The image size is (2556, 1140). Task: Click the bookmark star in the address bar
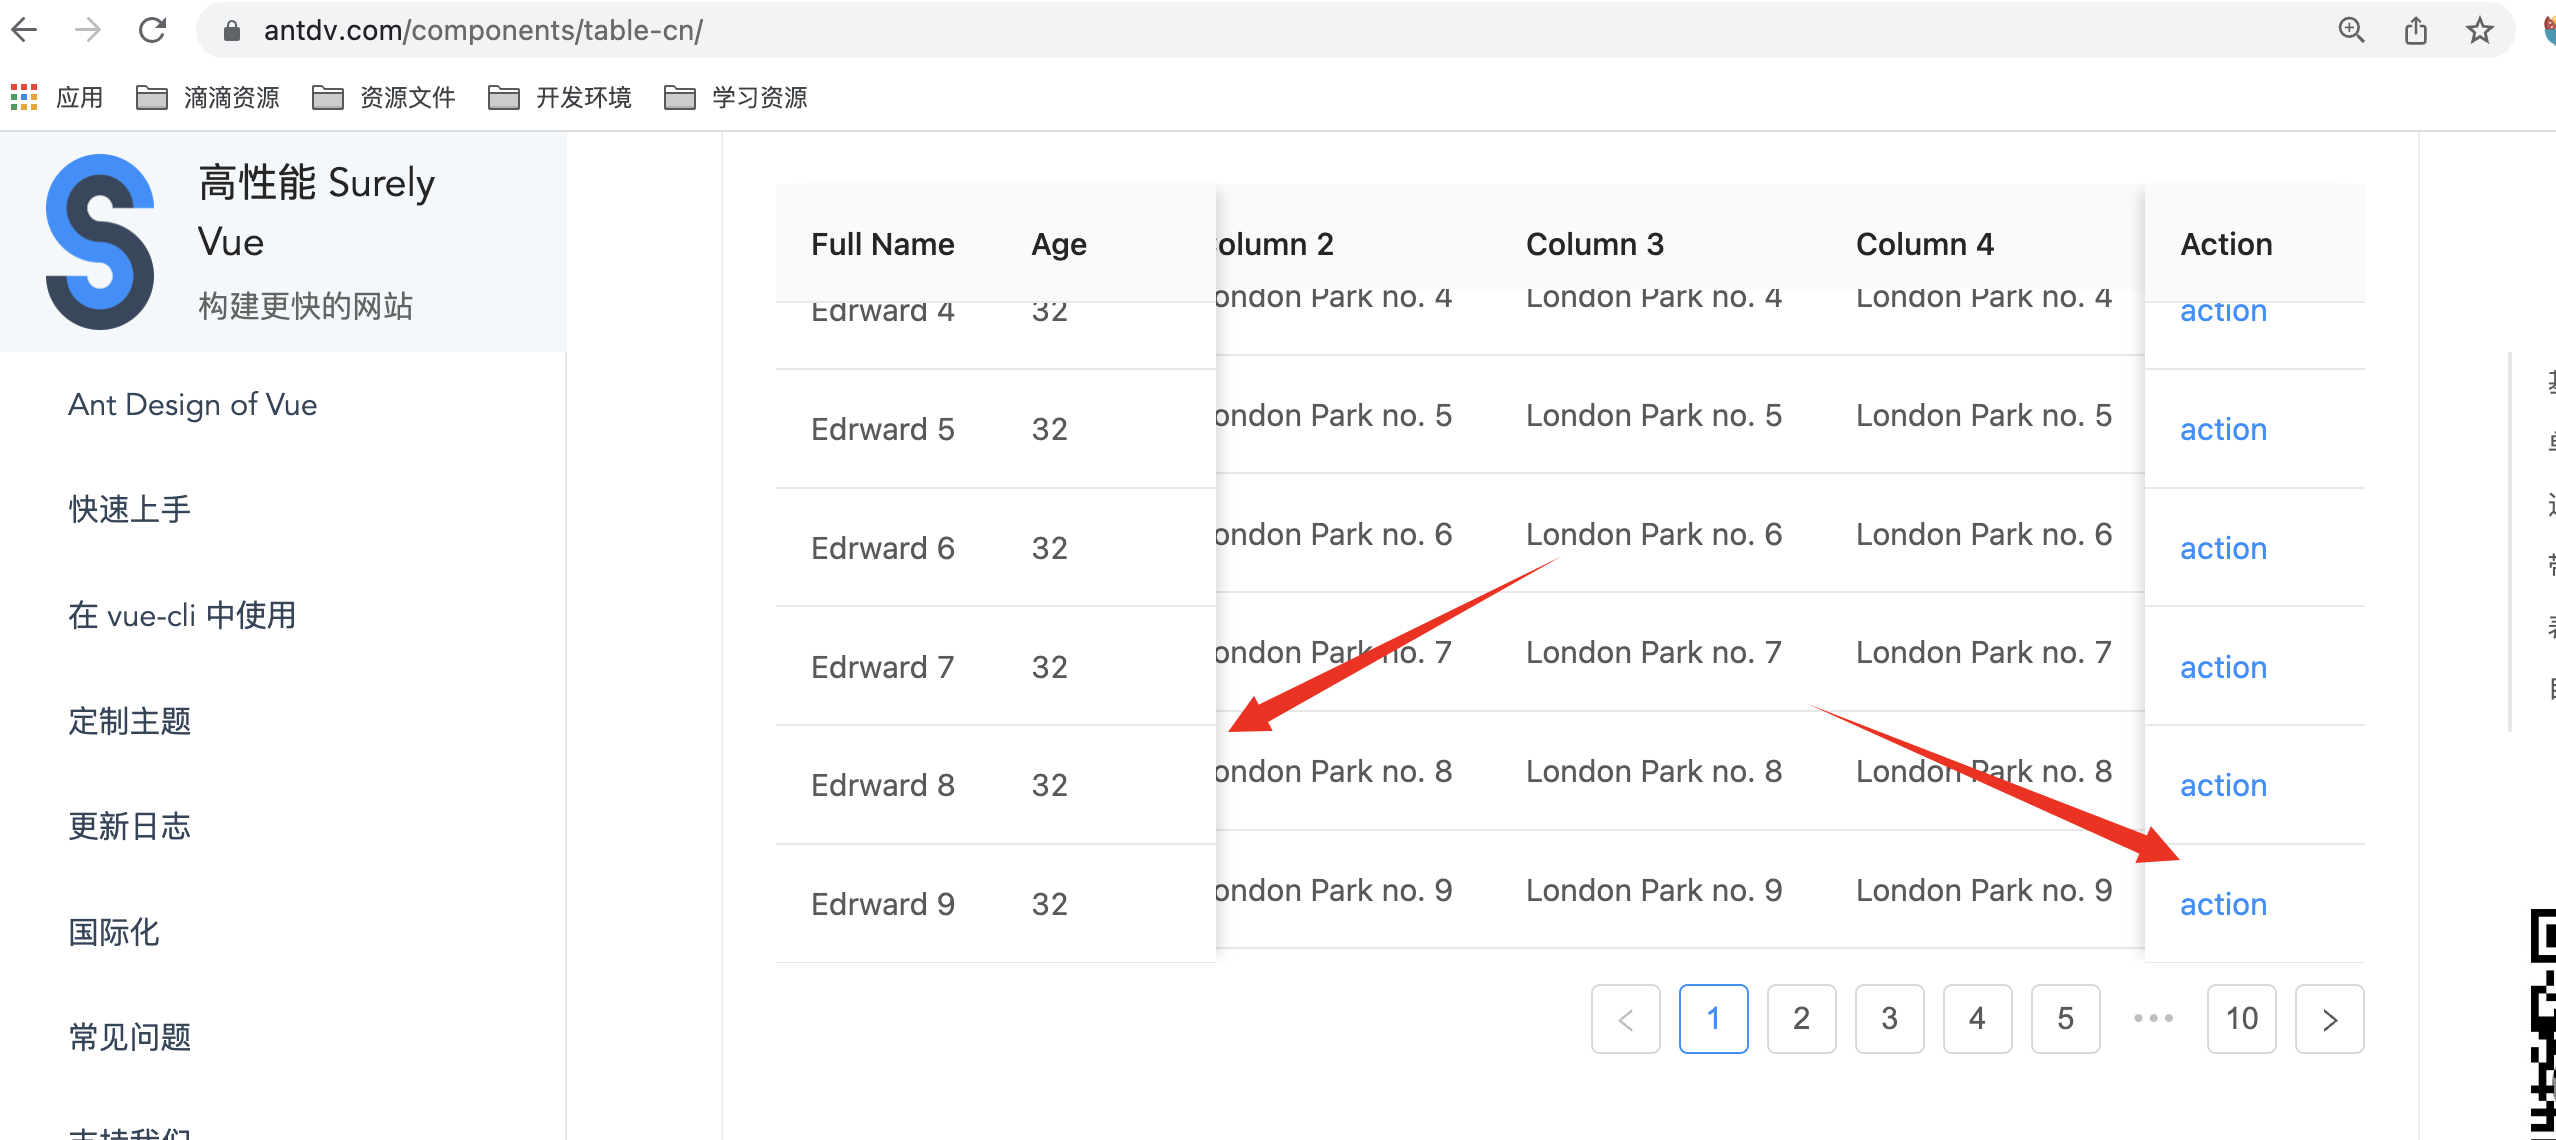(x=2480, y=30)
